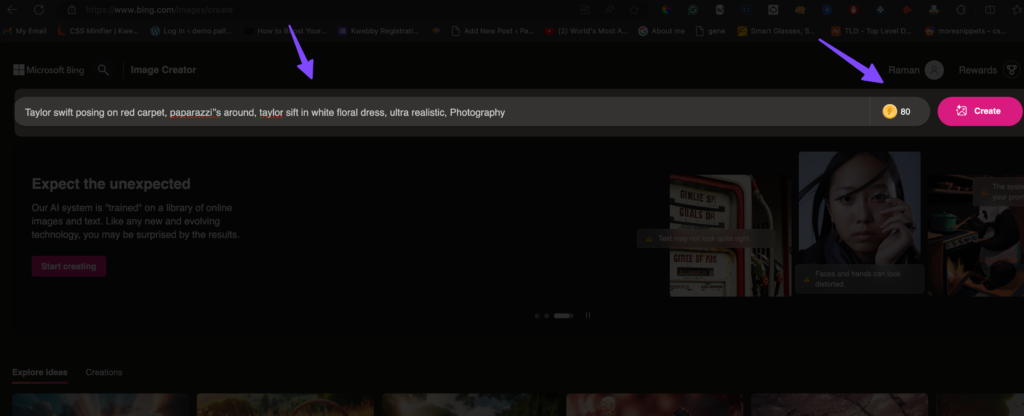The height and width of the screenshot is (416, 1024).
Task: Click the browser back arrow
Action: point(12,9)
